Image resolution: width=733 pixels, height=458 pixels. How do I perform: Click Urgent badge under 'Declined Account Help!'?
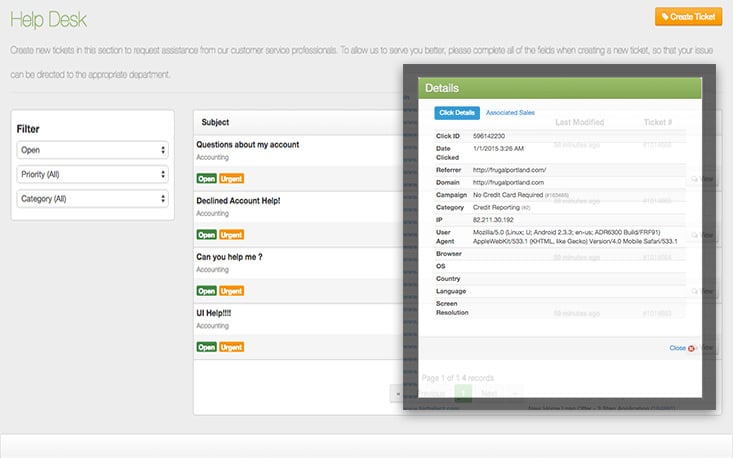point(231,235)
